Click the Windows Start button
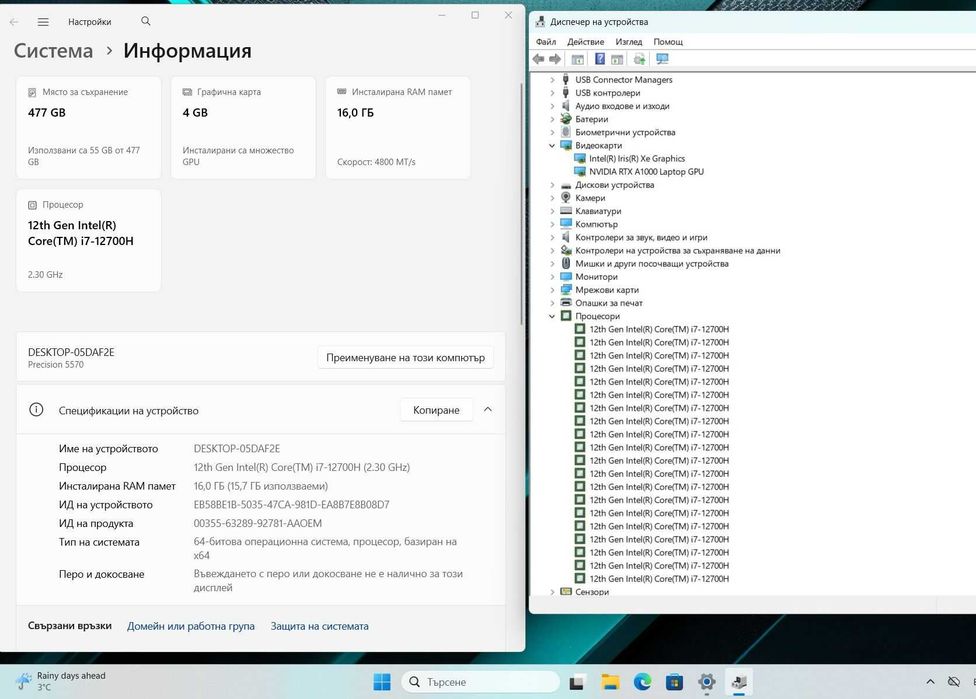Image resolution: width=976 pixels, height=699 pixels. click(382, 682)
